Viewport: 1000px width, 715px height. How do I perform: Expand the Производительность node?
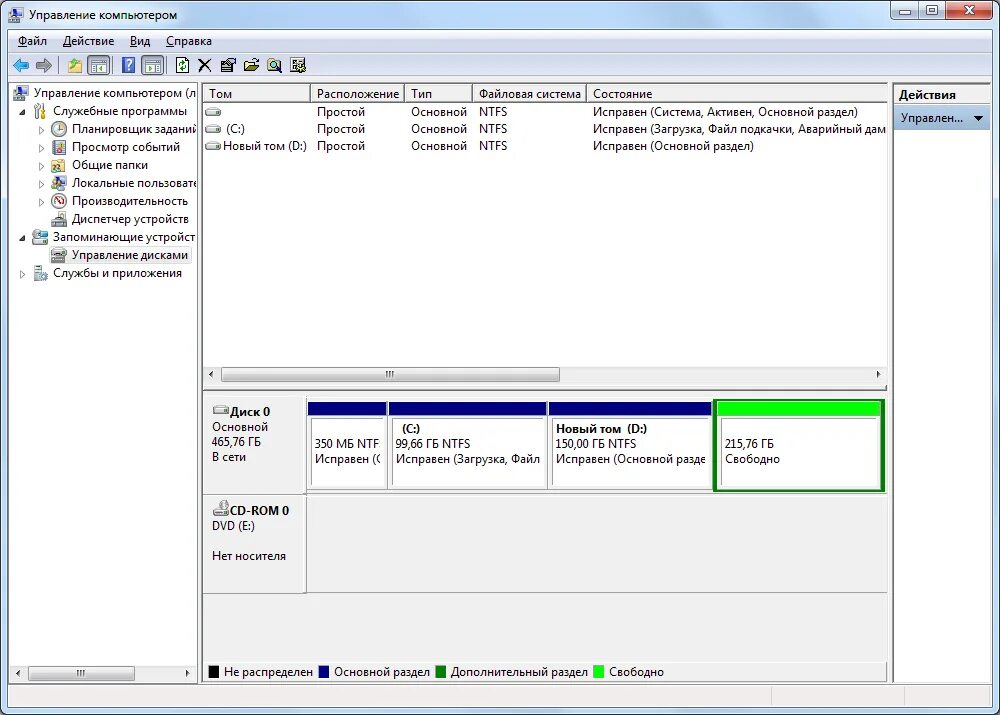click(41, 202)
